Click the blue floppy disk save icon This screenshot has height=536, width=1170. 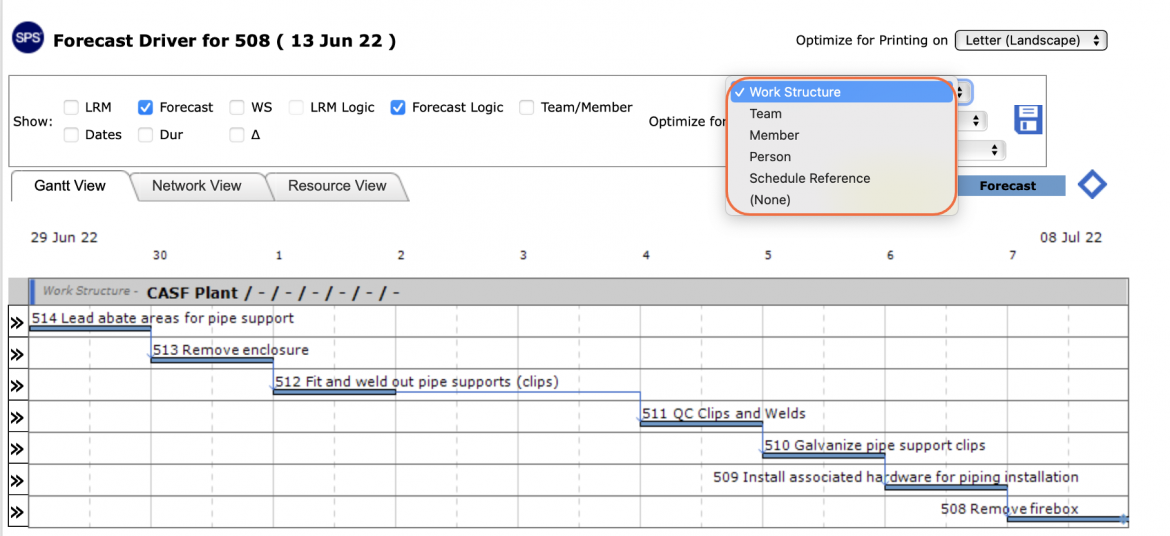[1027, 119]
